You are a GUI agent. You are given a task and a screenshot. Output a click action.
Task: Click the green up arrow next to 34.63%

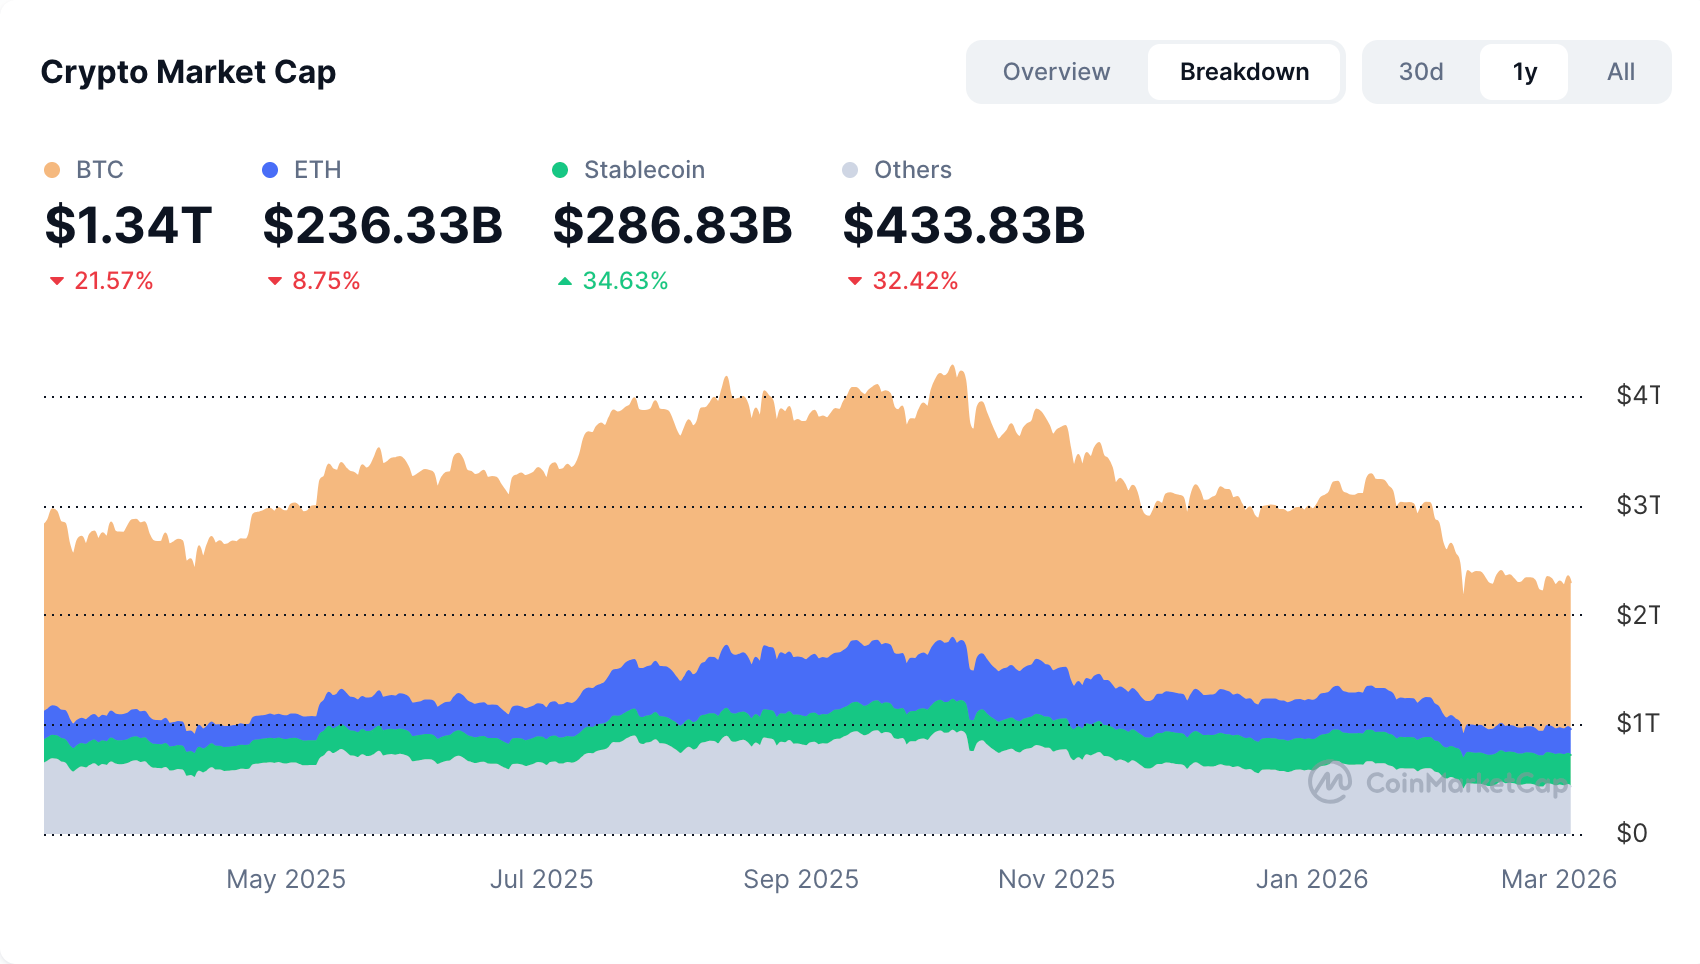click(x=566, y=281)
